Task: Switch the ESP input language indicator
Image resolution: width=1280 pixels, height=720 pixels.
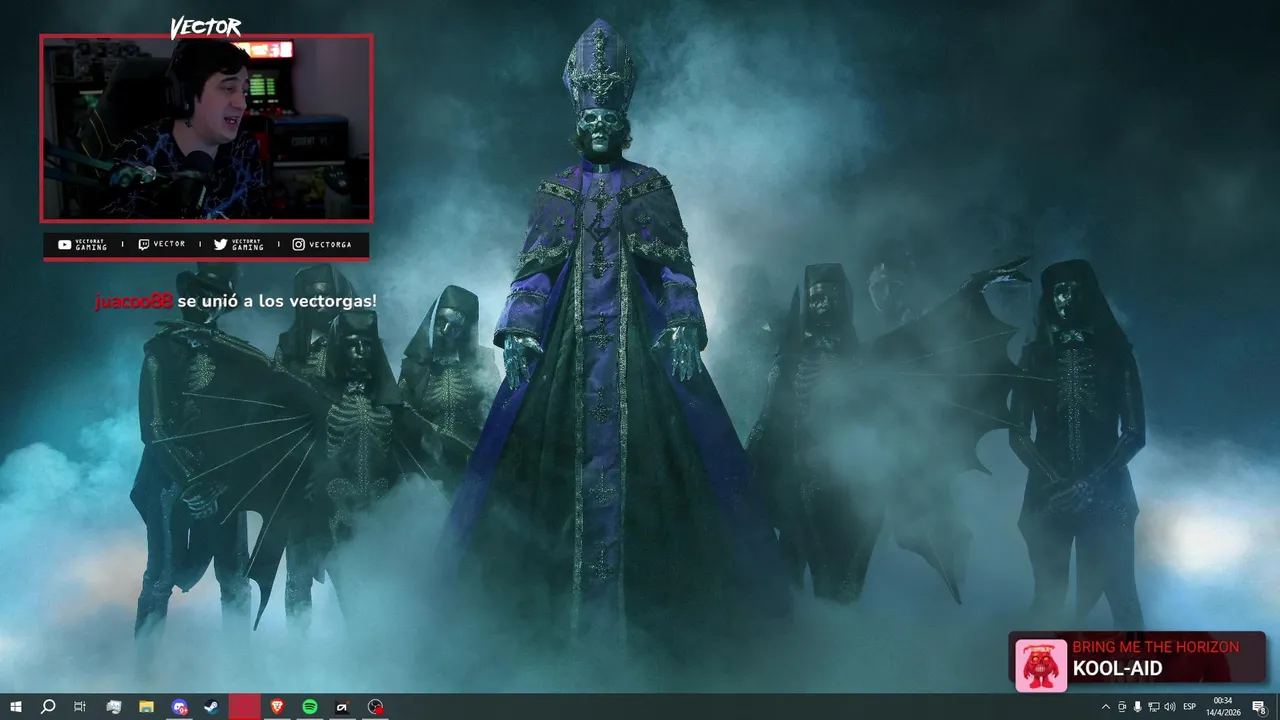Action: click(x=1190, y=707)
